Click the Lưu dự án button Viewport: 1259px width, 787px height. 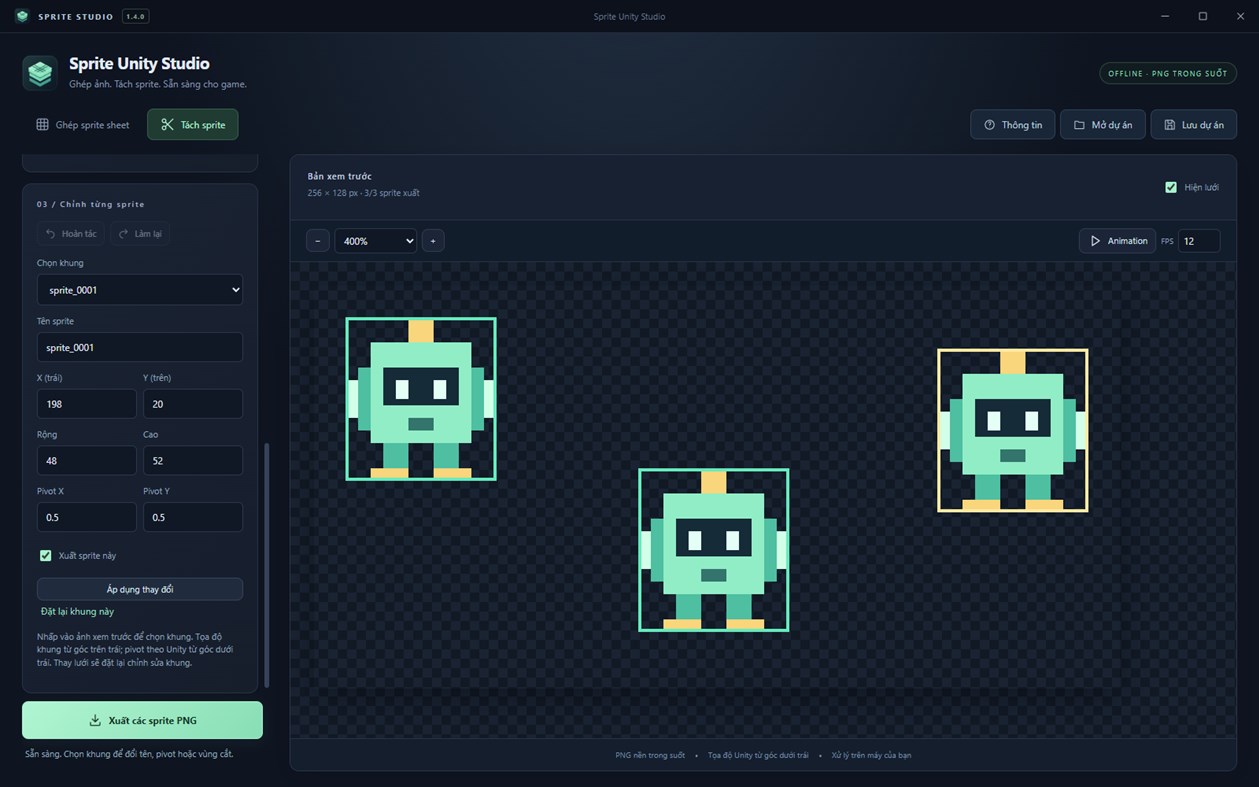tap(1193, 125)
